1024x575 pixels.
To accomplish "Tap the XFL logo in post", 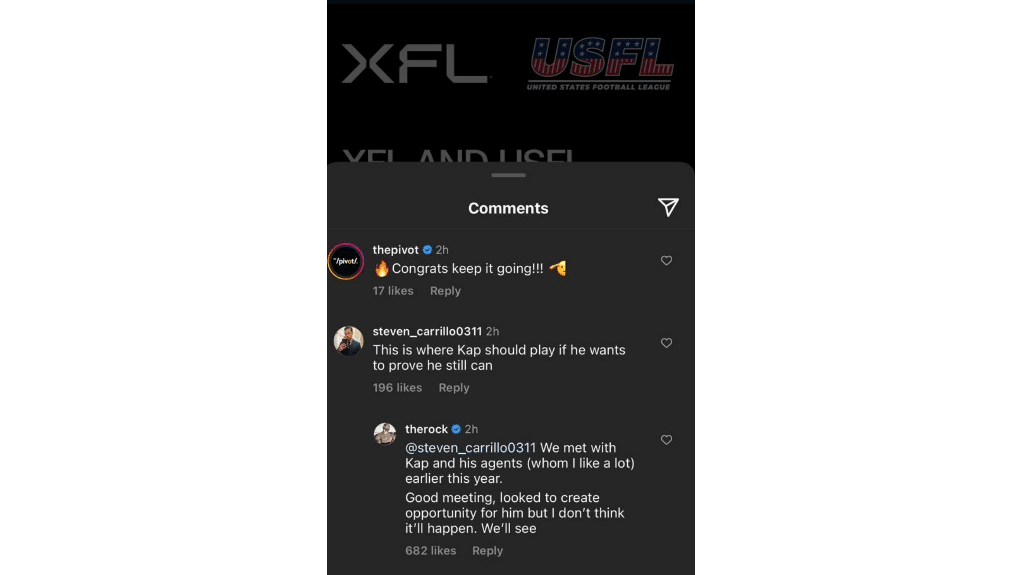I will point(415,63).
